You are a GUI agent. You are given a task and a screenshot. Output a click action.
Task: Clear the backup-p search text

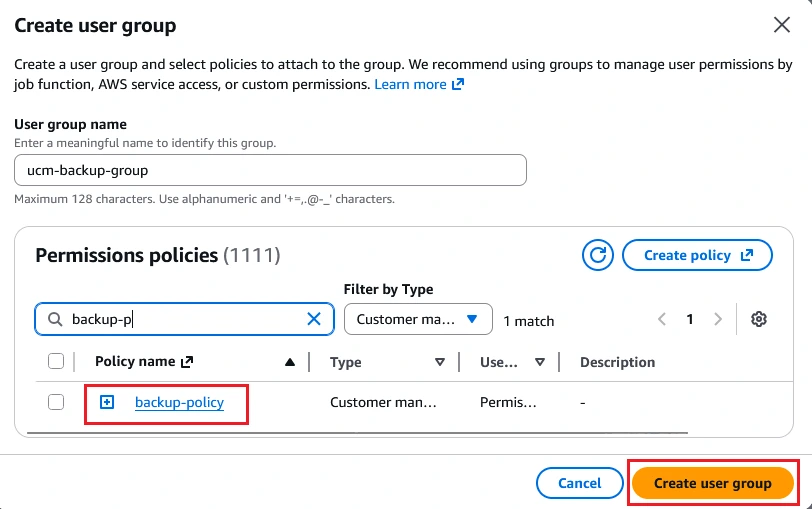pyautogui.click(x=314, y=319)
